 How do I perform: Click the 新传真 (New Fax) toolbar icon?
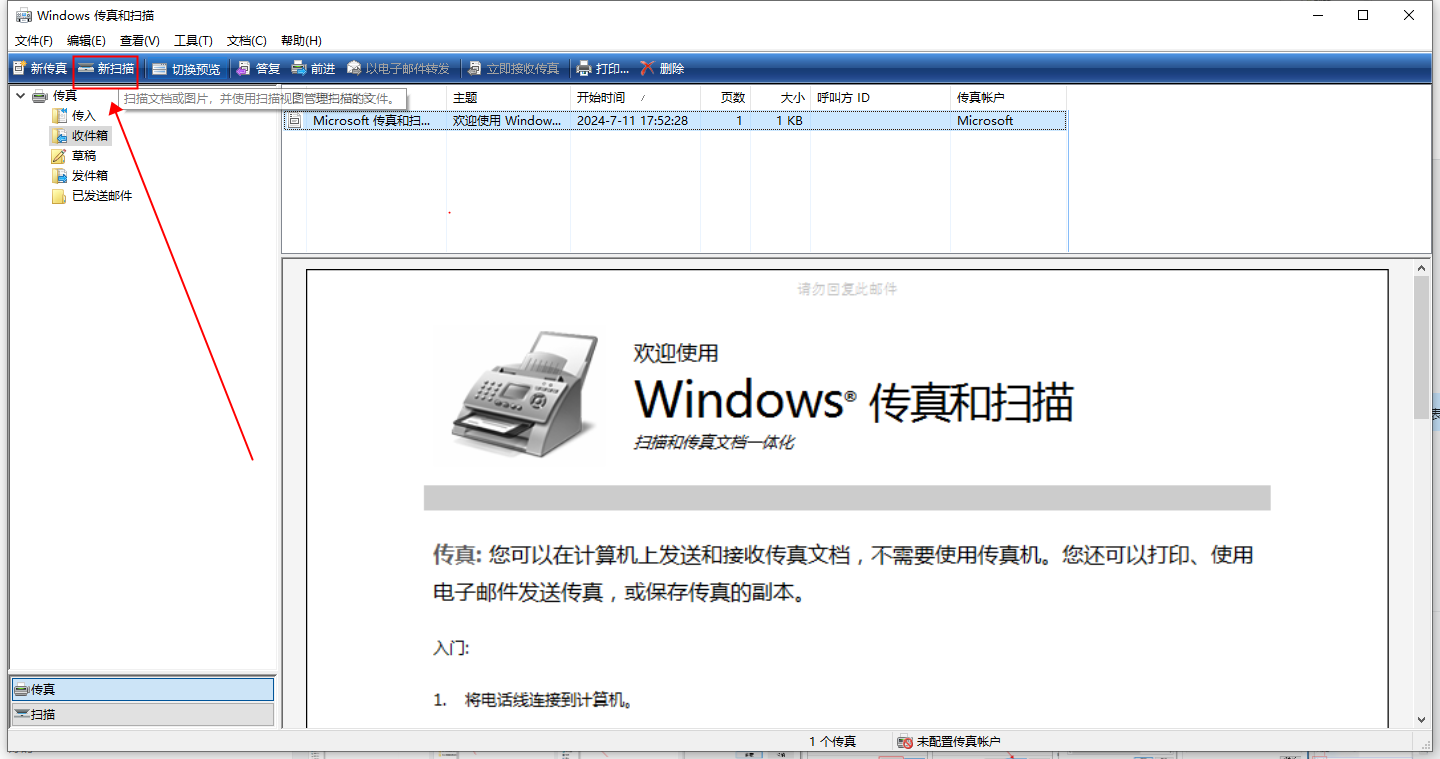click(x=19, y=68)
